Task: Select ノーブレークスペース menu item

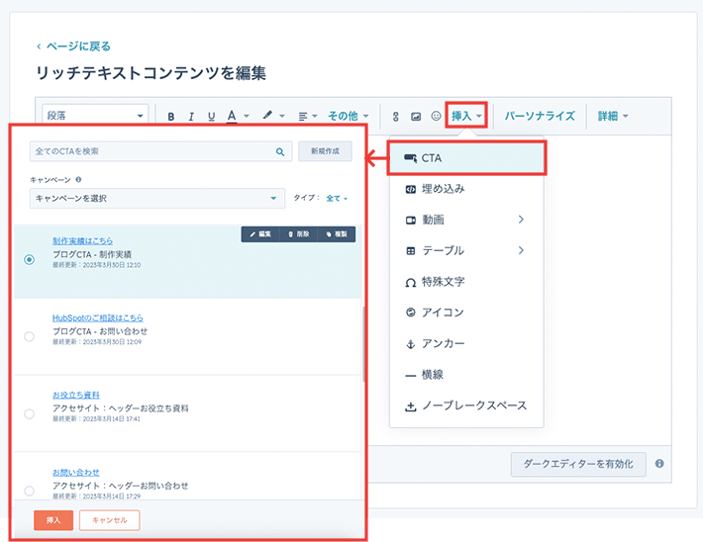Action: tap(467, 406)
